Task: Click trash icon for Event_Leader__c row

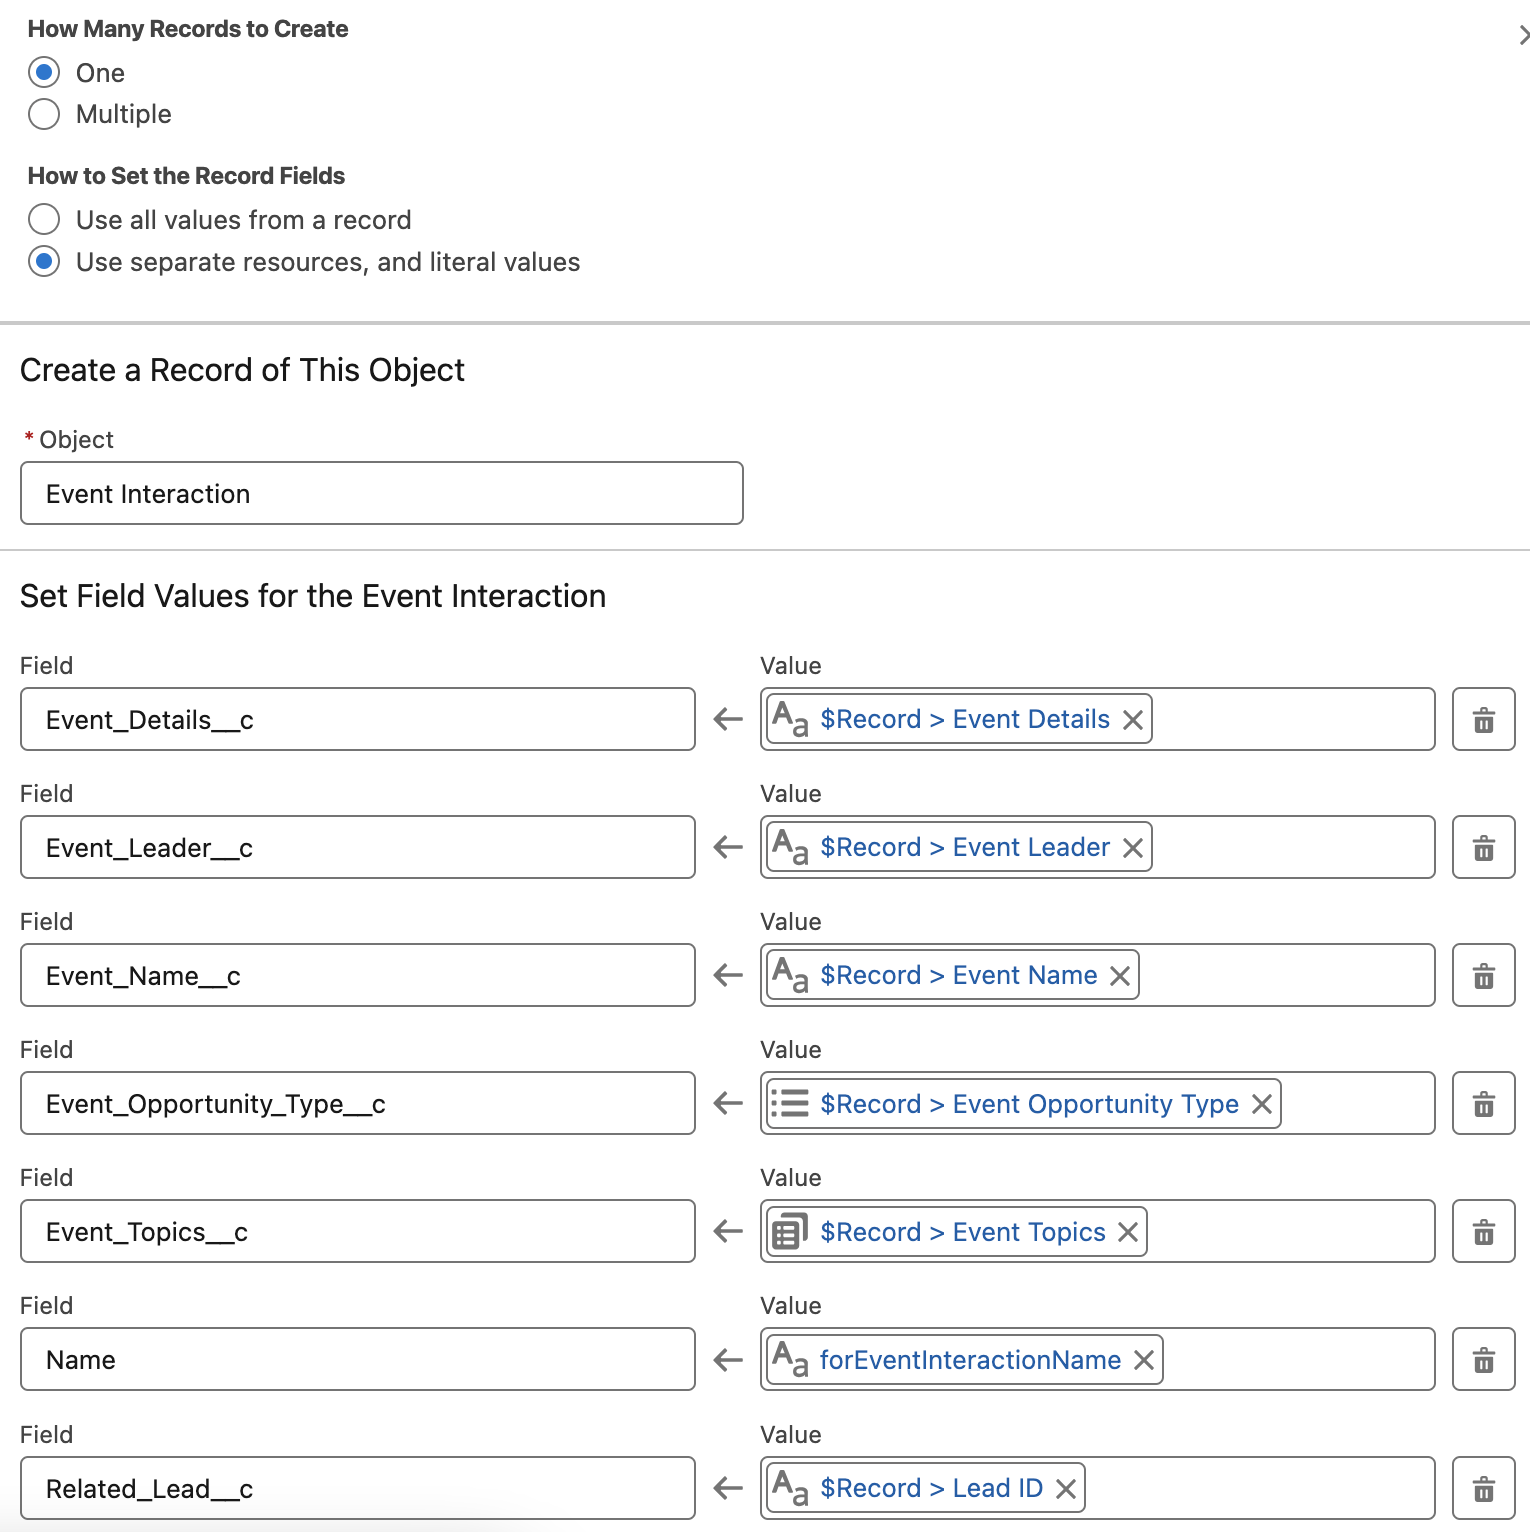Action: click(x=1483, y=847)
